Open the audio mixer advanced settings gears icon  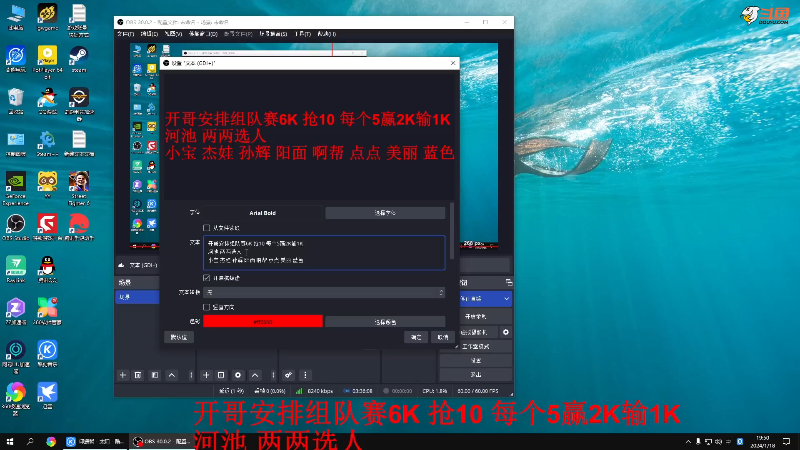[x=288, y=375]
